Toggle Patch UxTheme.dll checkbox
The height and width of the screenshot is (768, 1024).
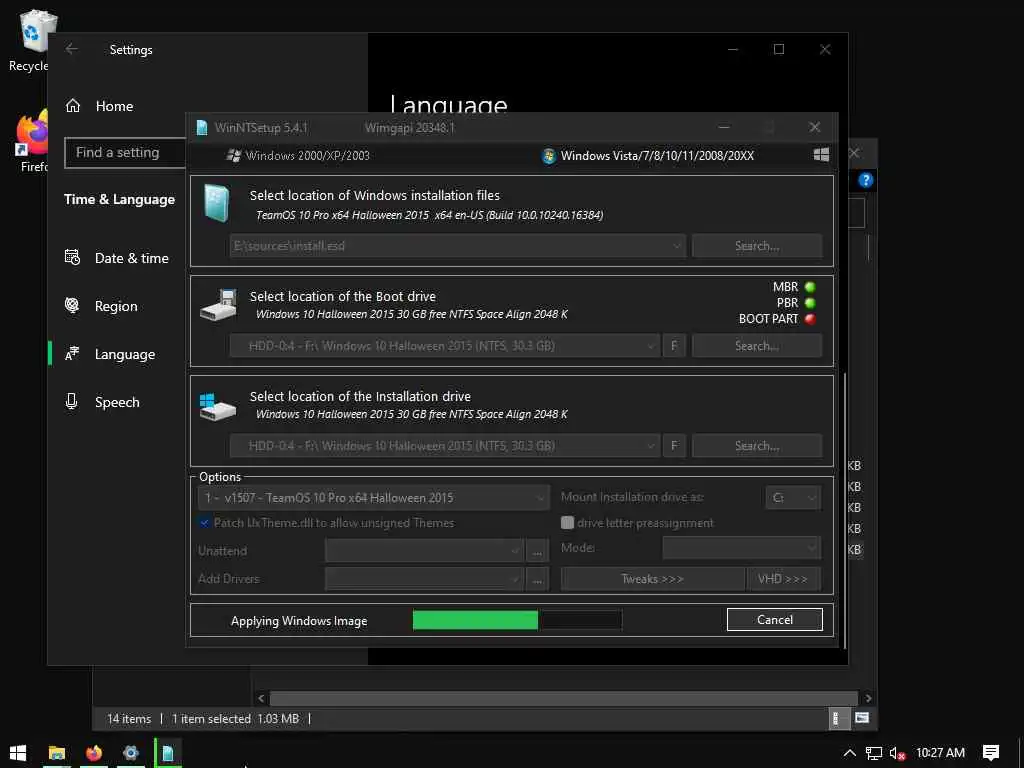tap(204, 523)
